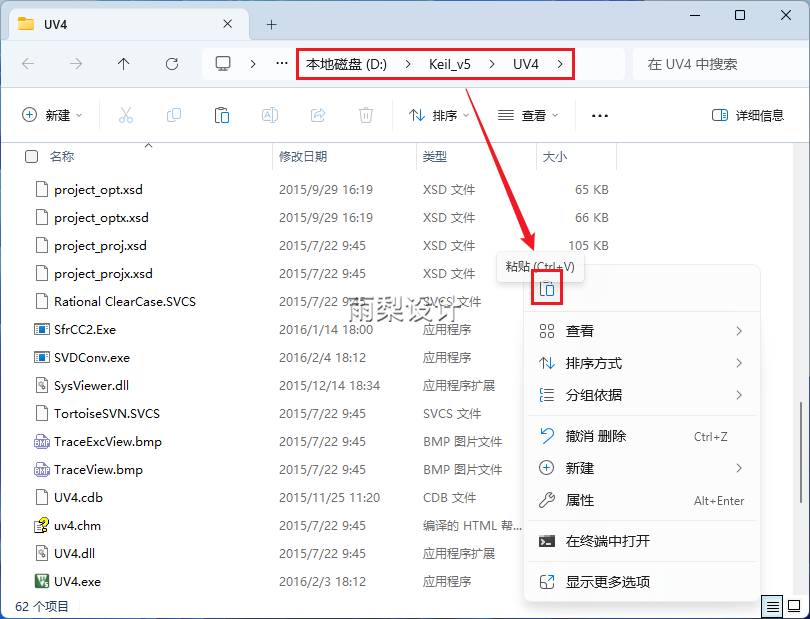Open the toolbar three-dot more menu
The width and height of the screenshot is (810, 619).
[x=599, y=116]
